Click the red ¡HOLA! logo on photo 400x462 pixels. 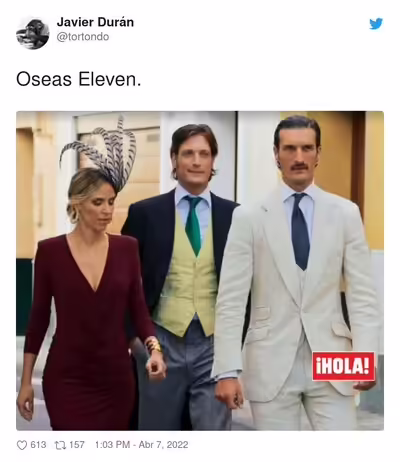click(x=343, y=366)
